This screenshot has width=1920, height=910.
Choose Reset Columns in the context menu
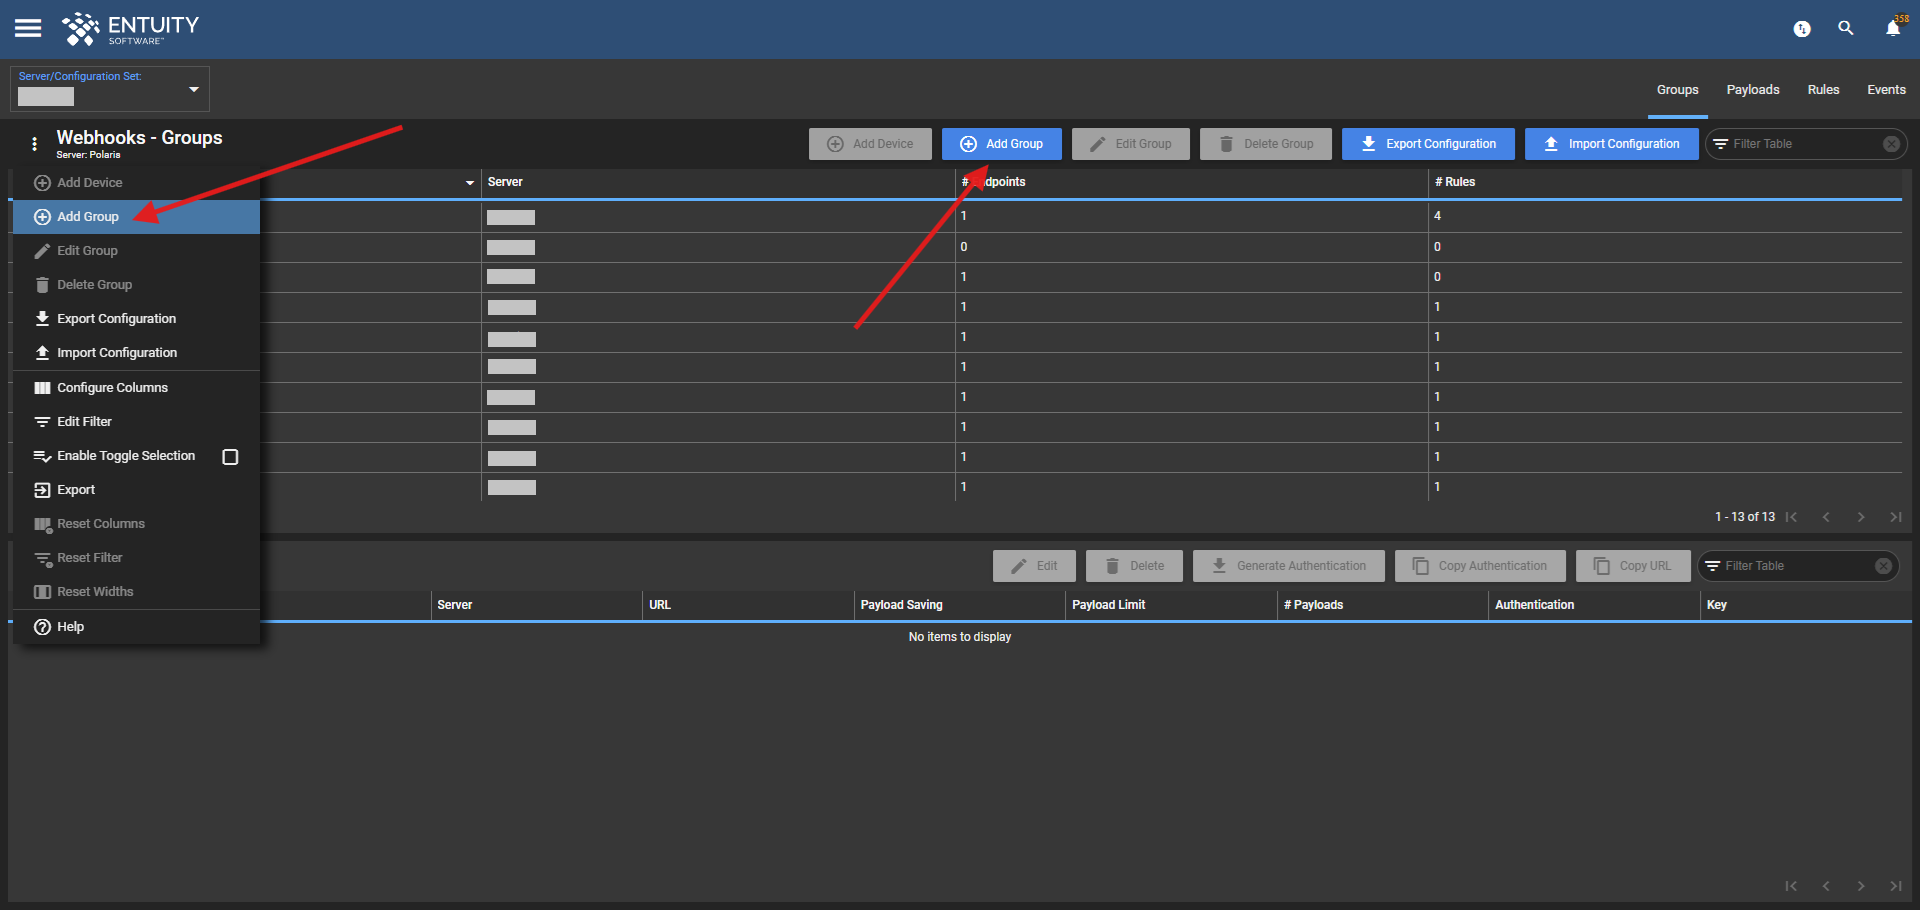pos(136,524)
